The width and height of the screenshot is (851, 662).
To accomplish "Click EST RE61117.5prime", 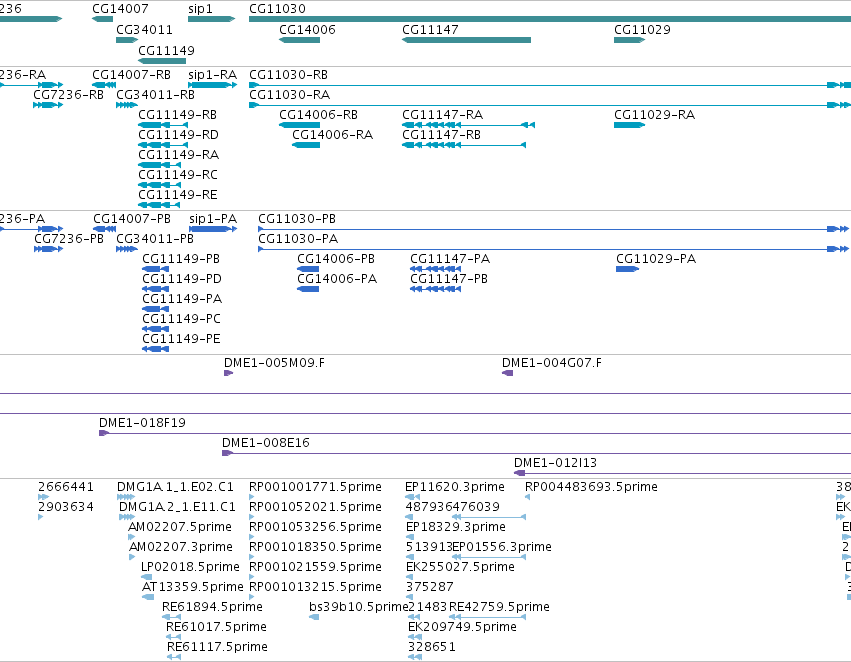I will pos(217,647).
